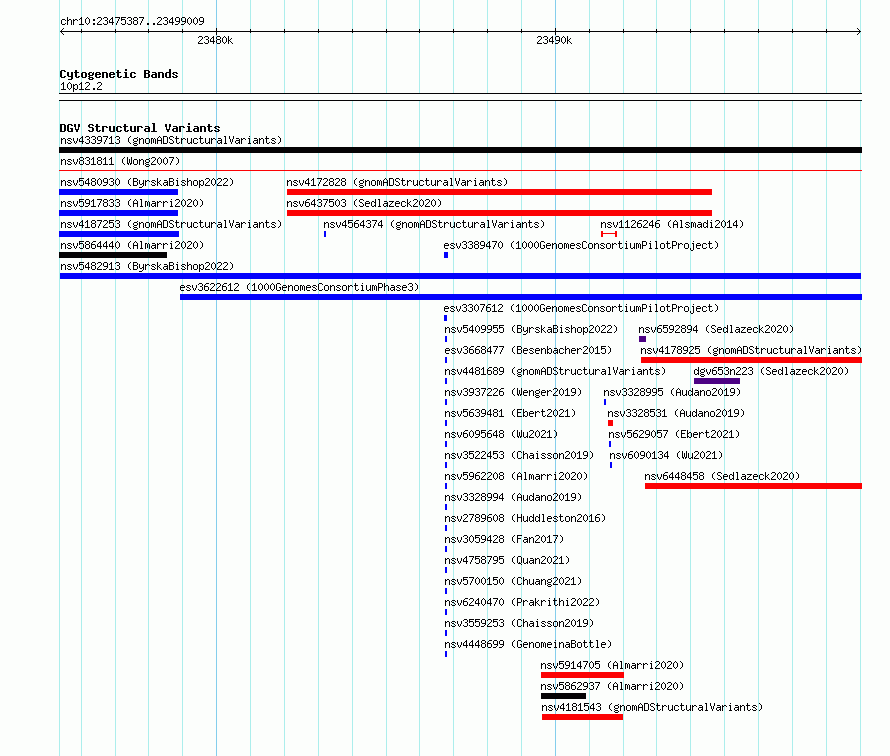Select nsv6592894 (Sedlazeck2020) label
The image size is (890, 756).
click(x=716, y=329)
